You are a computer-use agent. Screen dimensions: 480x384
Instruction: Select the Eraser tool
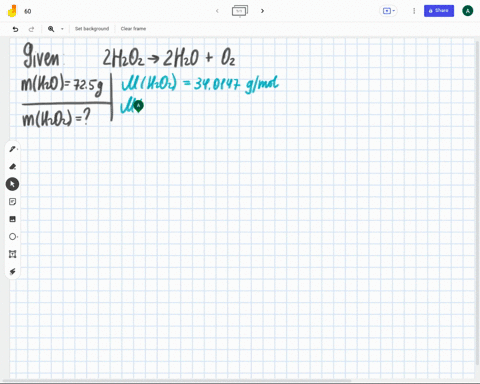[13, 166]
